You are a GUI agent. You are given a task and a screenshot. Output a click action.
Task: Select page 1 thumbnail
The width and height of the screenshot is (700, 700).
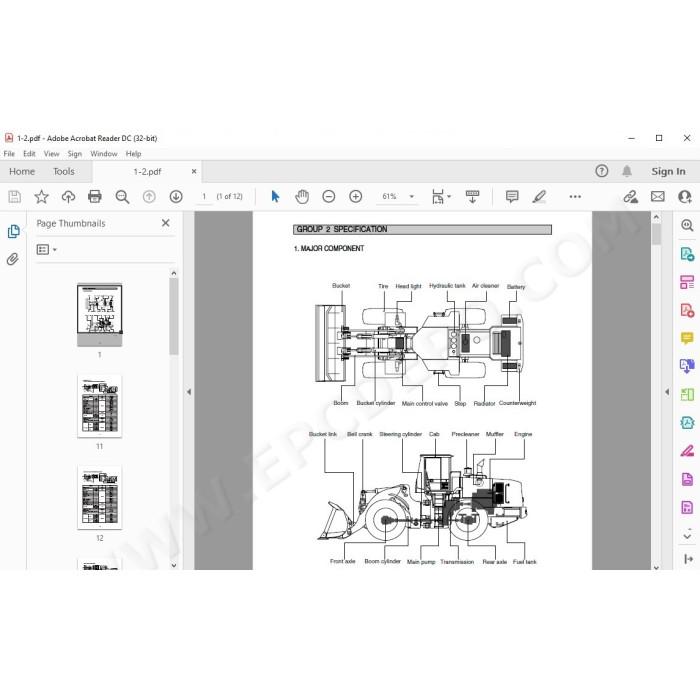pos(100,315)
